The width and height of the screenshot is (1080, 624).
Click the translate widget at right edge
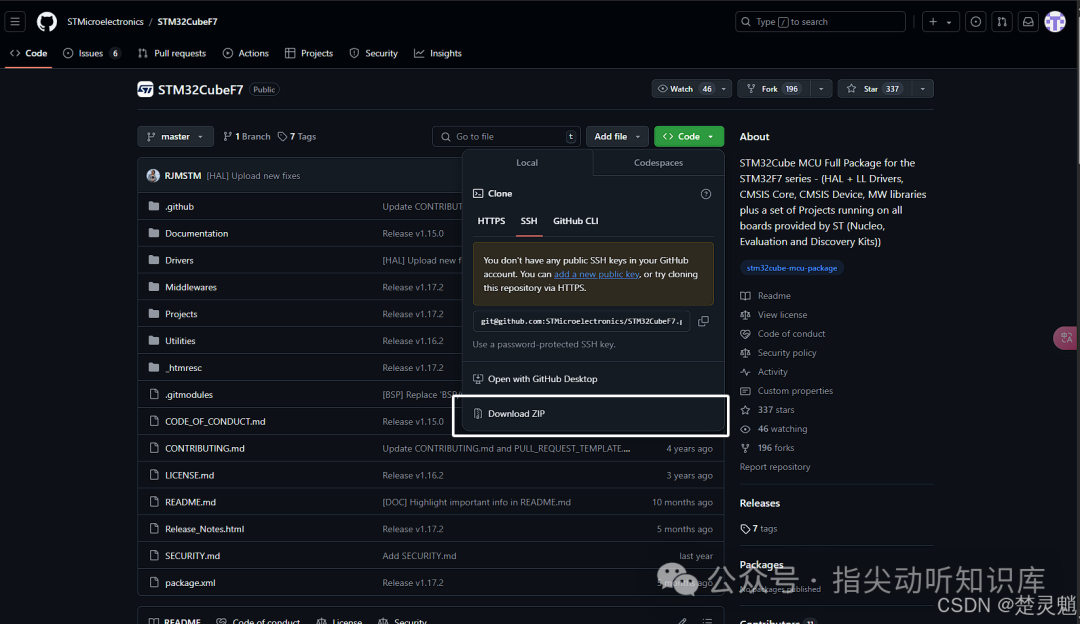pyautogui.click(x=1066, y=338)
